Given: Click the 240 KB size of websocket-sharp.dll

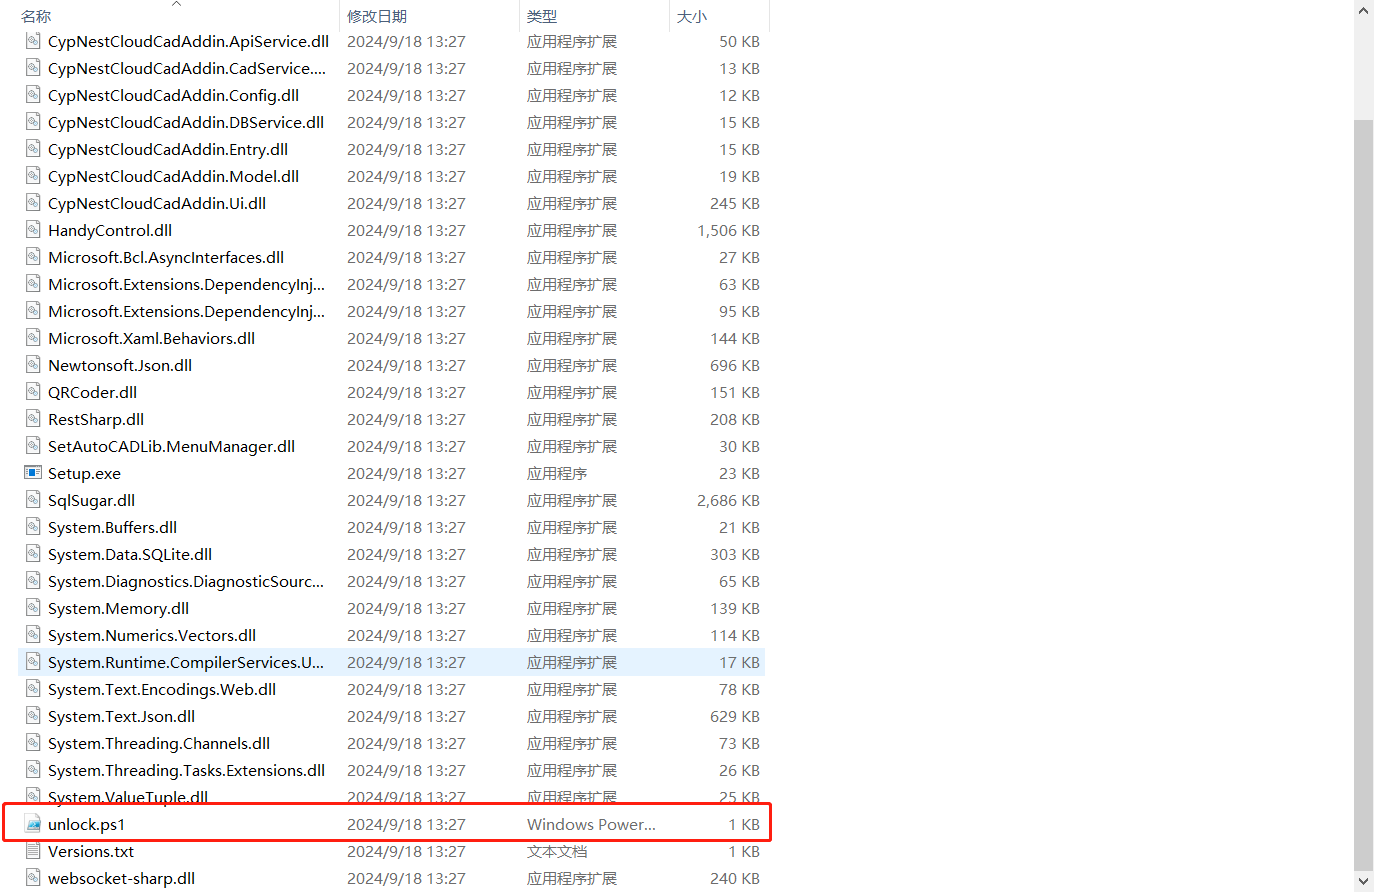Looking at the screenshot, I should tap(735, 878).
